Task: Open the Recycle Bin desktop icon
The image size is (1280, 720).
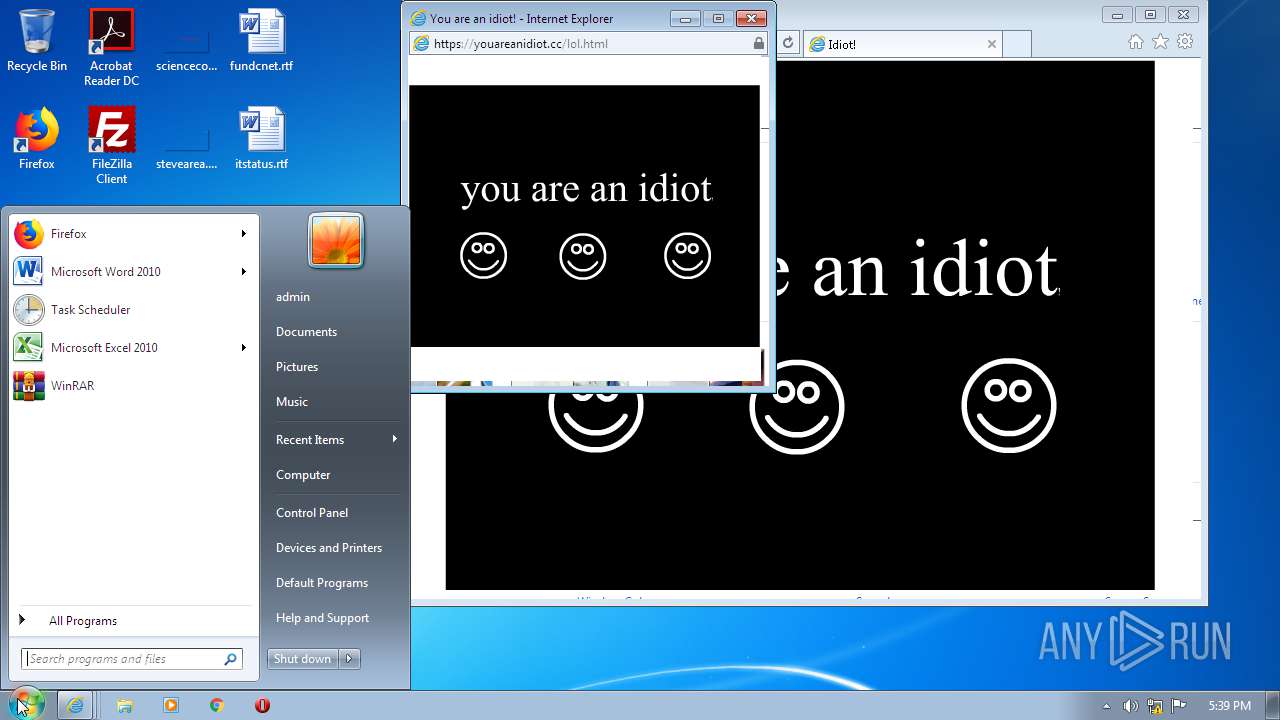Action: 37,41
